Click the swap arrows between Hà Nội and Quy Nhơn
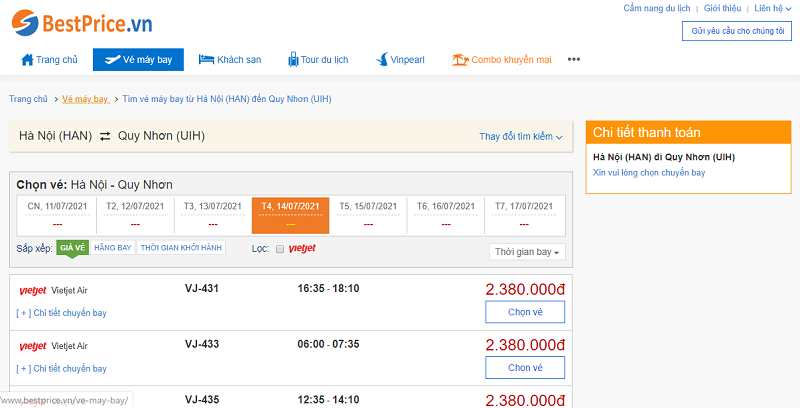This screenshot has width=800, height=408. click(x=105, y=136)
